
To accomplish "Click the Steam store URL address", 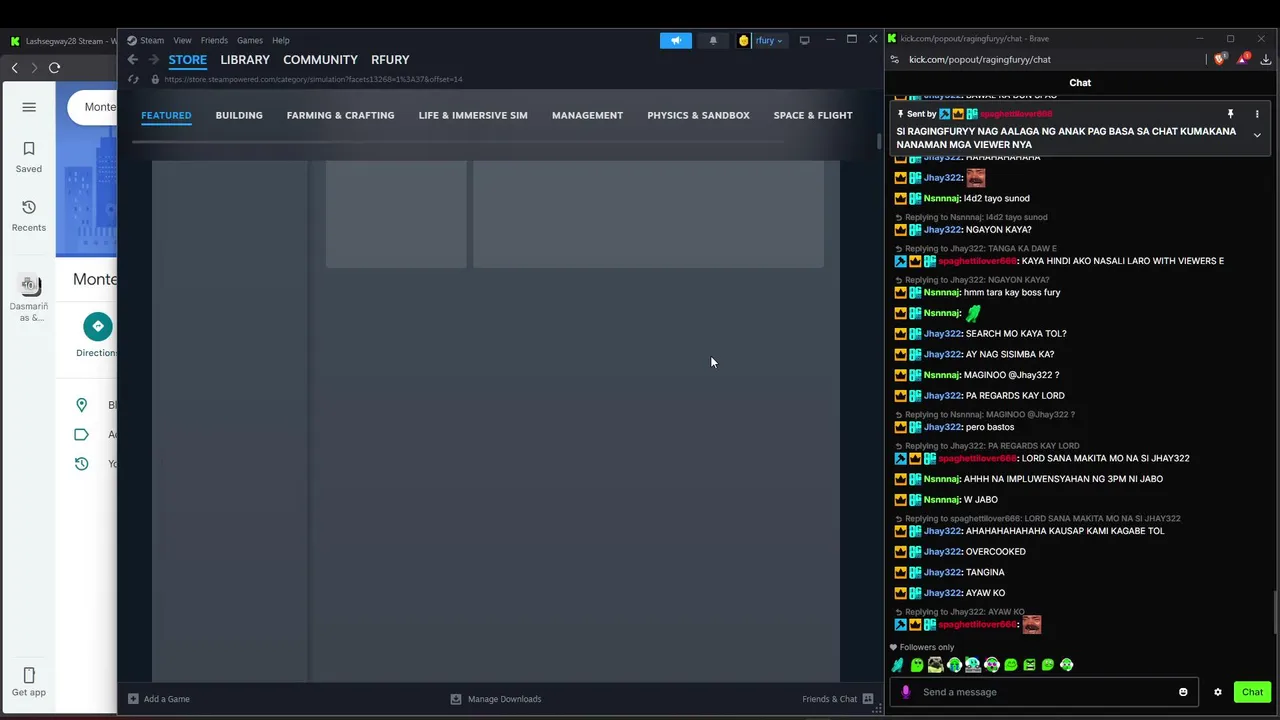I will pyautogui.click(x=313, y=79).
